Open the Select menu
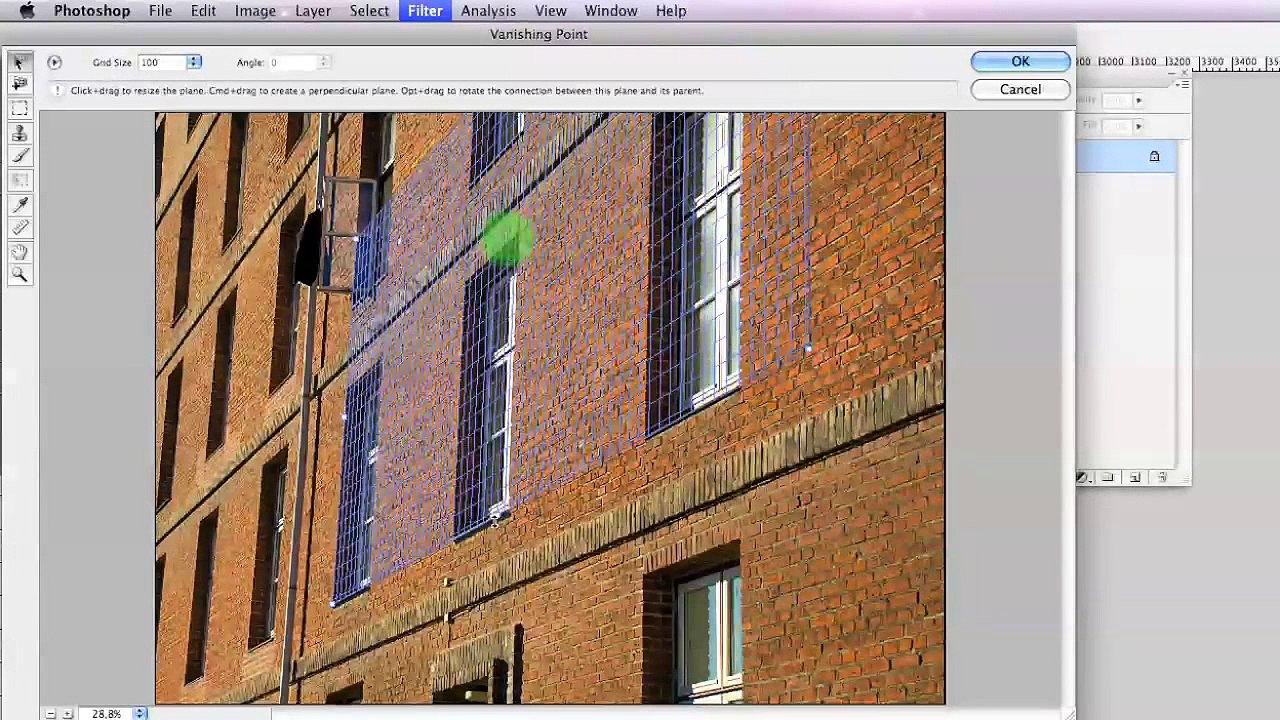The image size is (1280, 720). [369, 11]
